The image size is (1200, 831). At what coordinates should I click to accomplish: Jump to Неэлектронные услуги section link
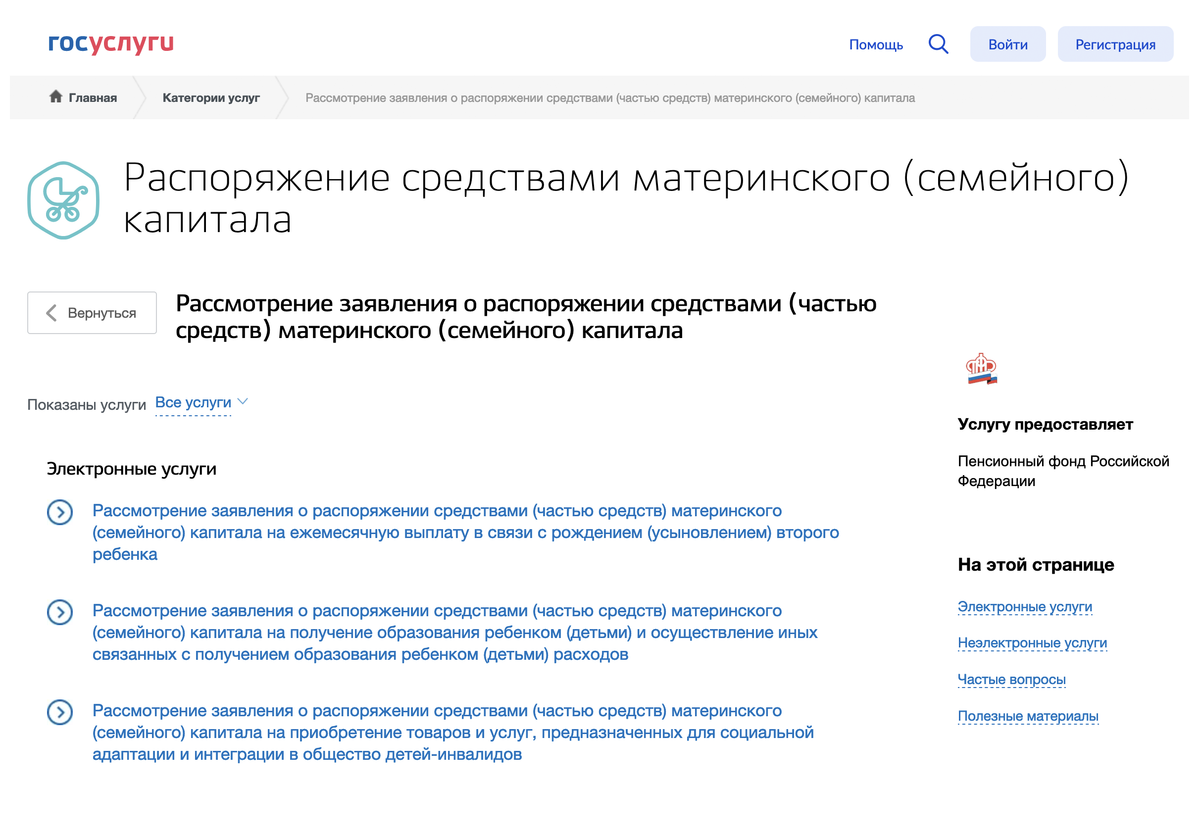[x=1032, y=643]
